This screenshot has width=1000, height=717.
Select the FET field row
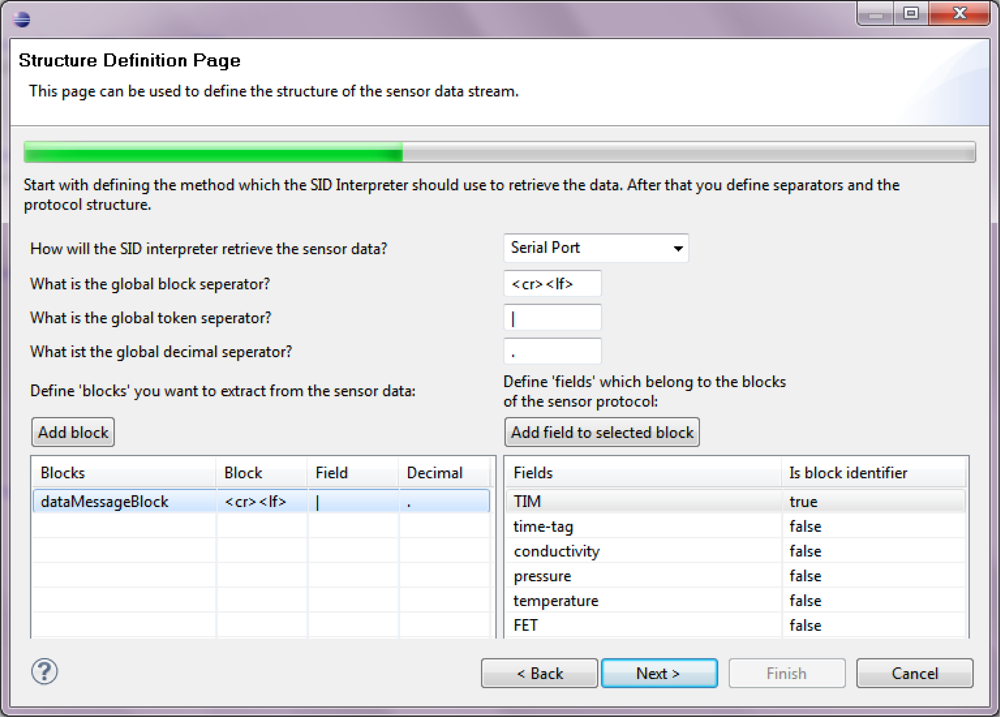click(x=736, y=625)
